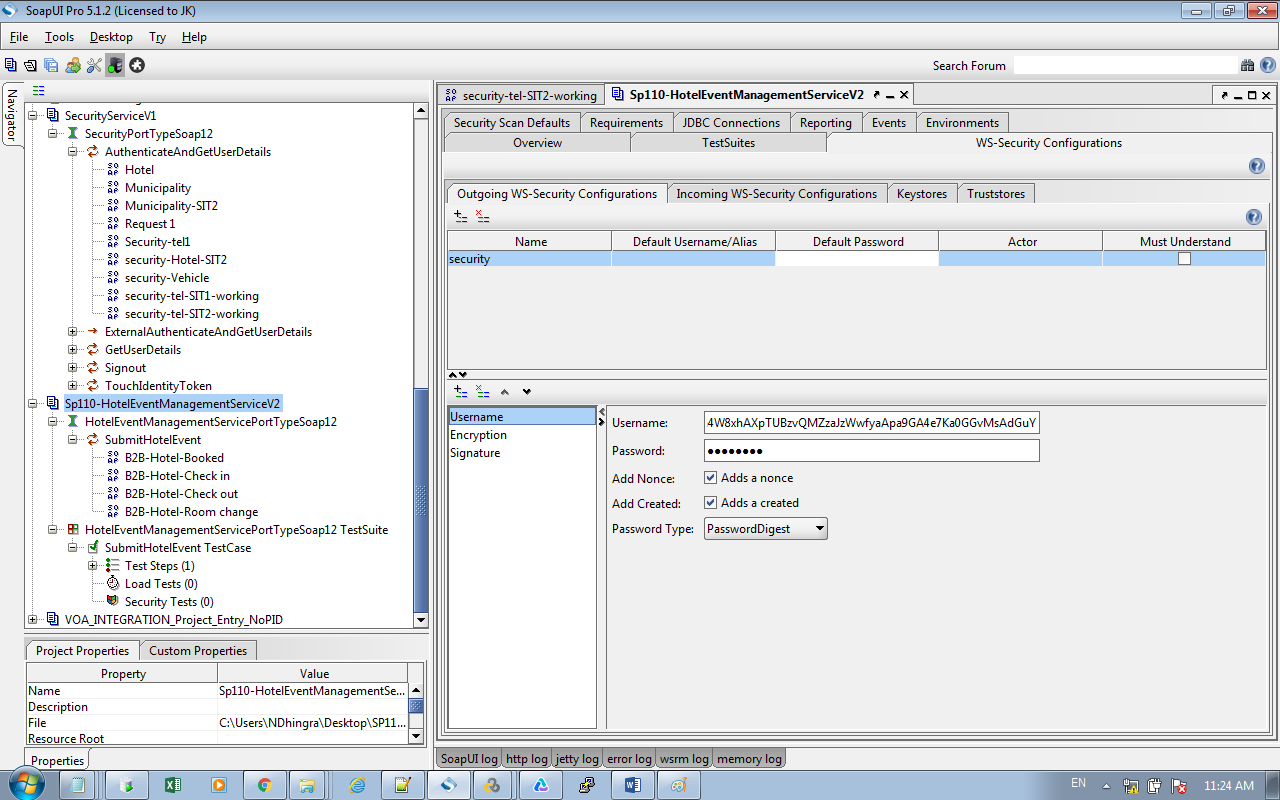This screenshot has height=800, width=1280.
Task: Open the Password Type PasswordDigest dropdown
Action: pos(766,528)
